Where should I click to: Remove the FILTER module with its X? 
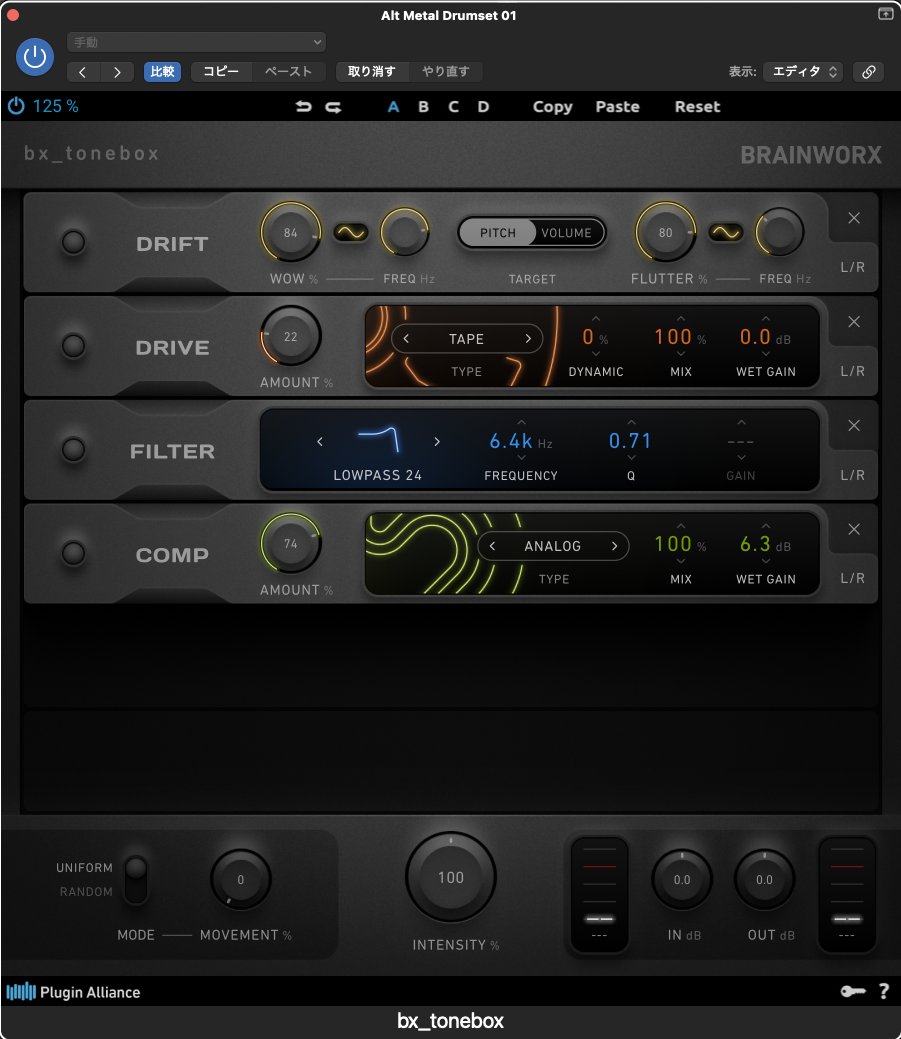[854, 425]
